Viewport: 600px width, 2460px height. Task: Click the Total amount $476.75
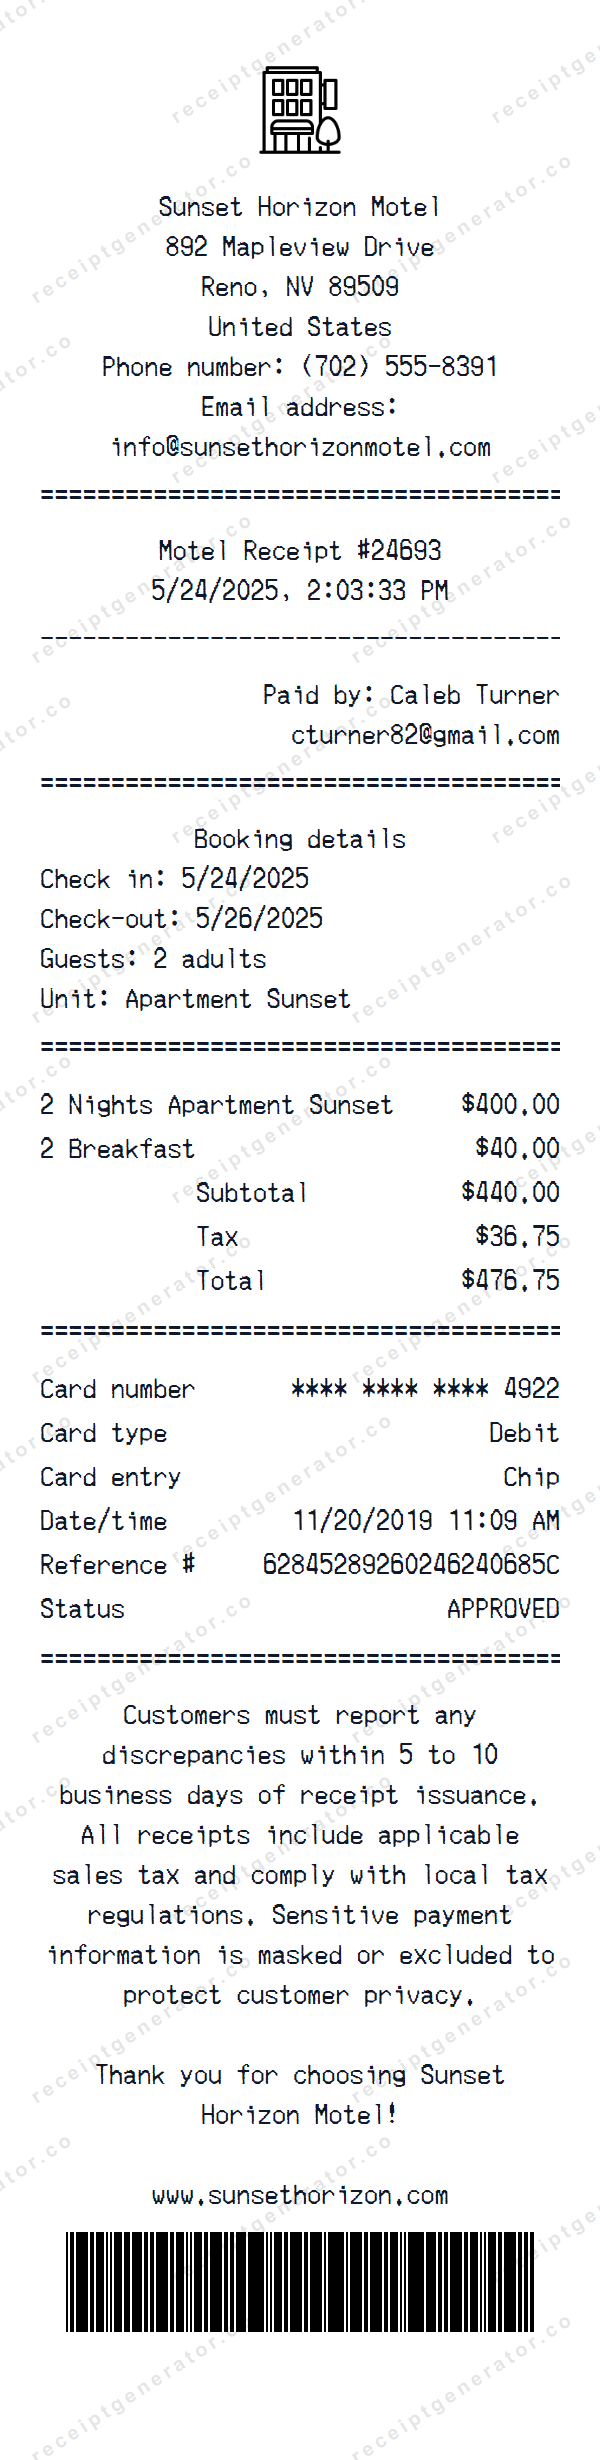click(510, 1280)
